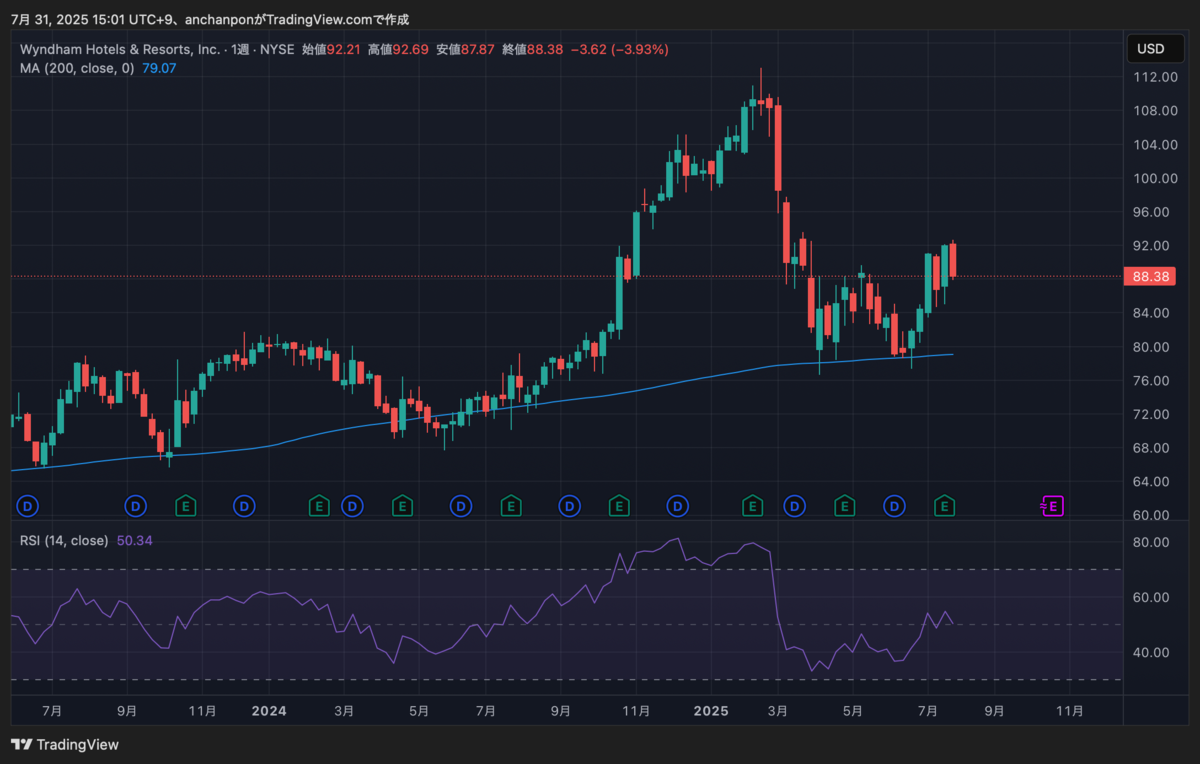The image size is (1200, 764).
Task: Click the RSI value 50.34
Action: tap(134, 540)
